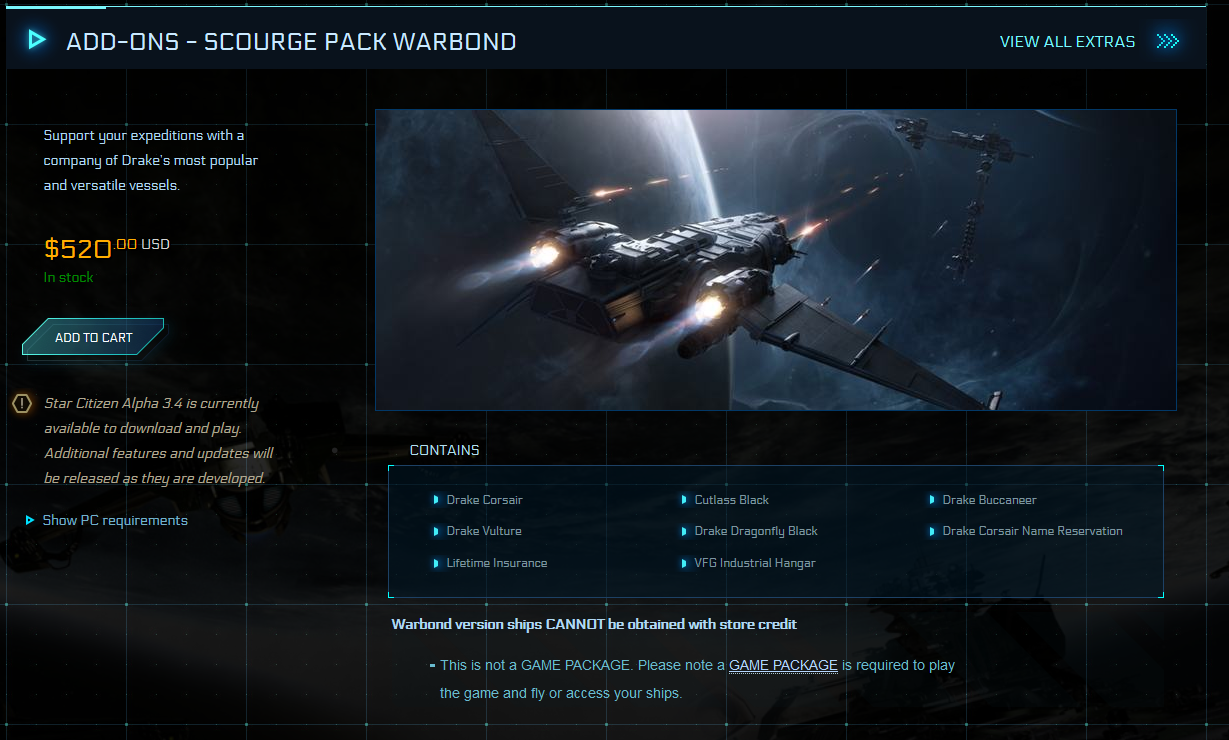Open the View All Extras link
This screenshot has width=1229, height=740.
click(1067, 42)
